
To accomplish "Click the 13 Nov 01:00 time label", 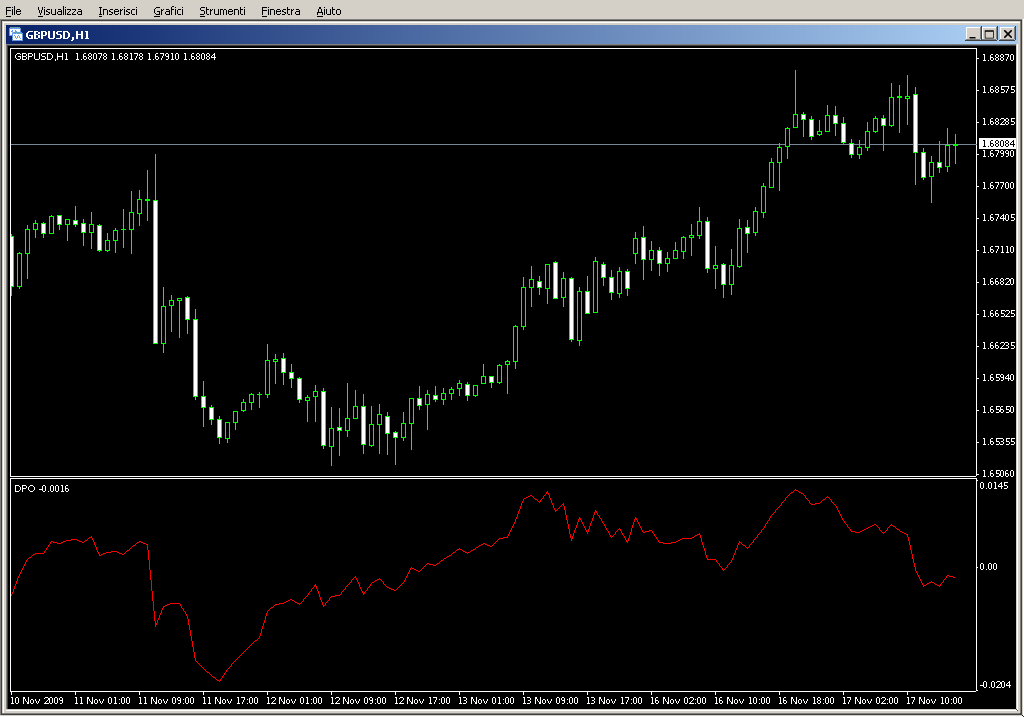I will (486, 701).
